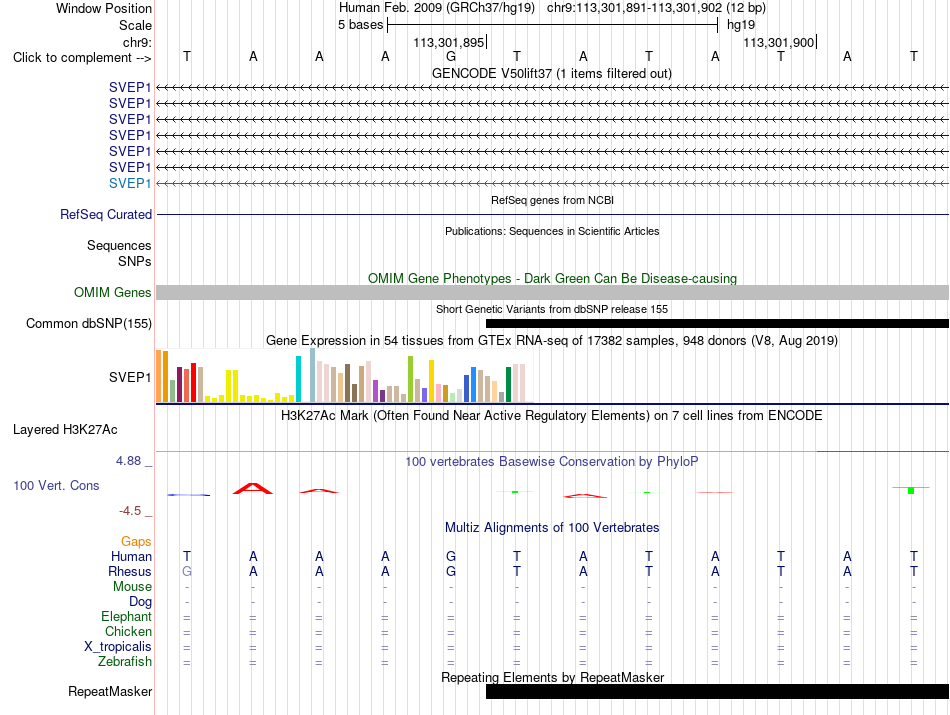Click the G base in the chr9 sequence row
Image resolution: width=950 pixels, height=715 pixels.
(x=451, y=57)
